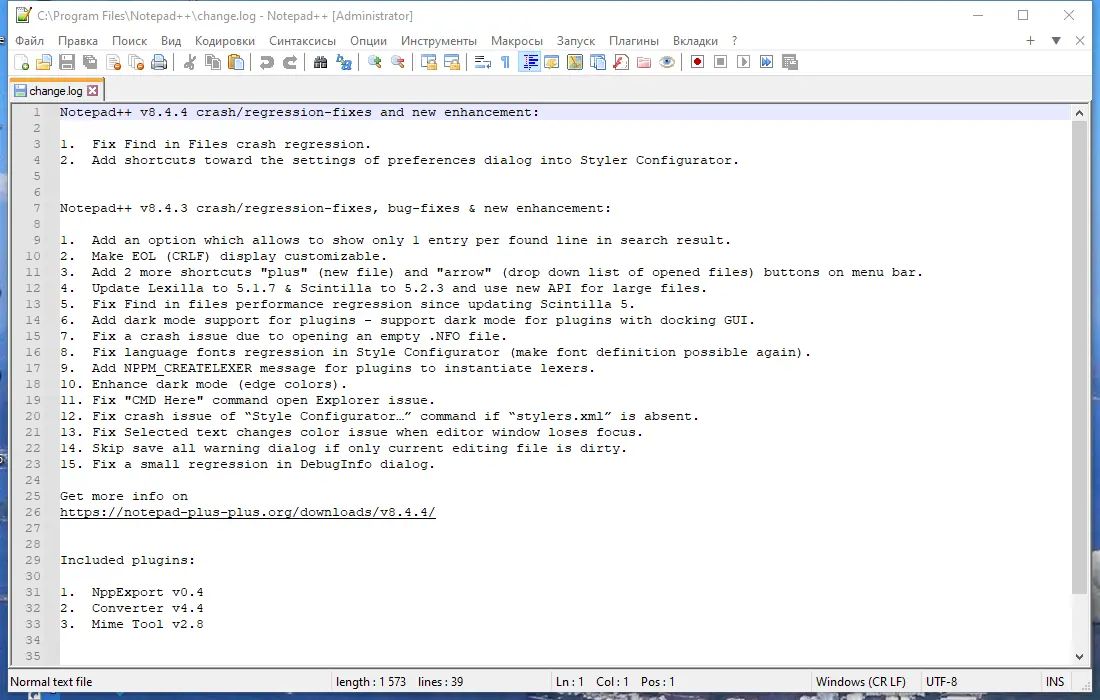Run macro multiple times icon
The image size is (1100, 700).
[767, 62]
